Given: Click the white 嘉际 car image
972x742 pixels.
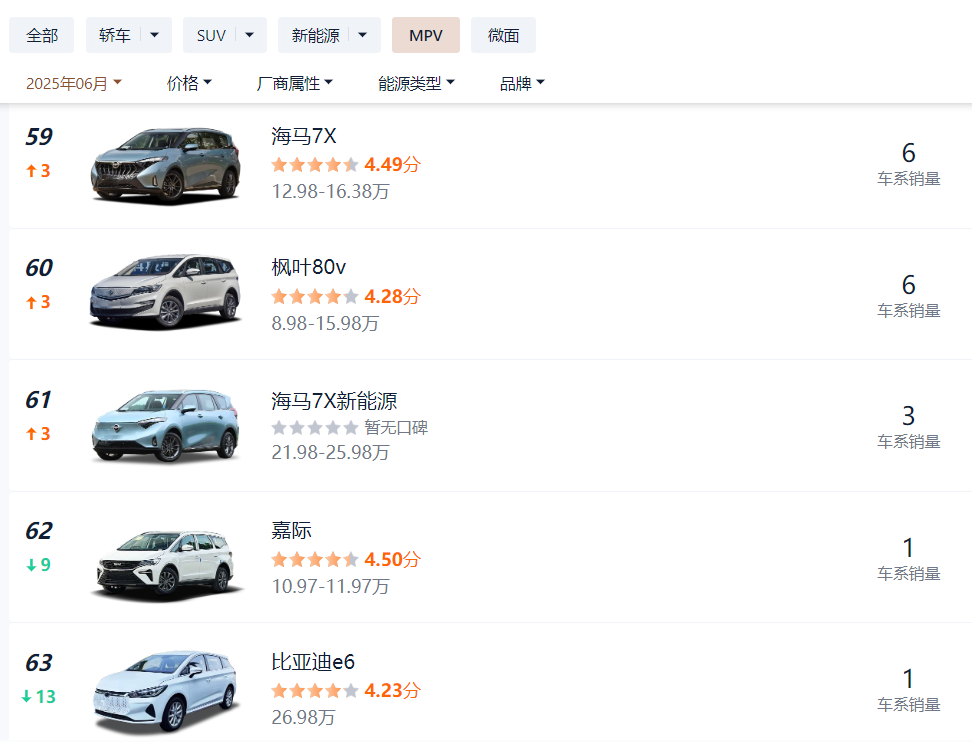Looking at the screenshot, I should 166,565.
